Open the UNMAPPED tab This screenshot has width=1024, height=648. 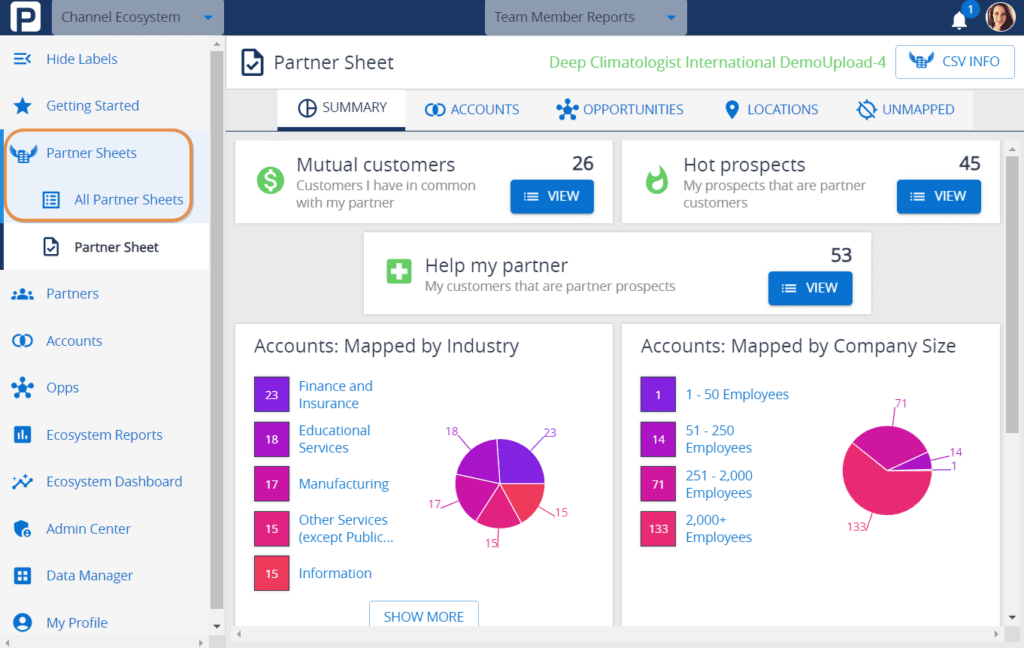[x=904, y=110]
